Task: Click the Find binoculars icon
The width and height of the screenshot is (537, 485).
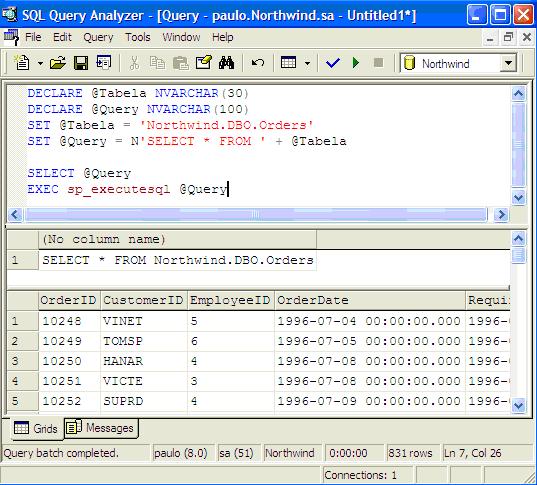Action: coord(227,63)
